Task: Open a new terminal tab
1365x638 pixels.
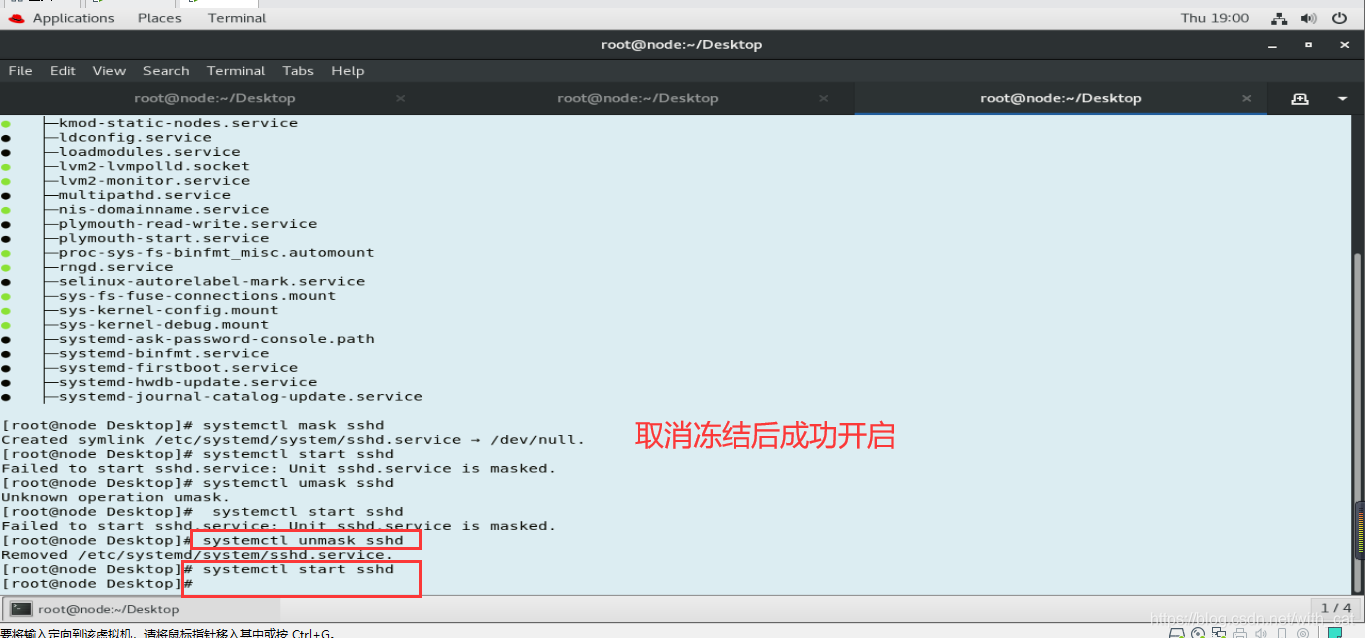Action: point(1300,99)
